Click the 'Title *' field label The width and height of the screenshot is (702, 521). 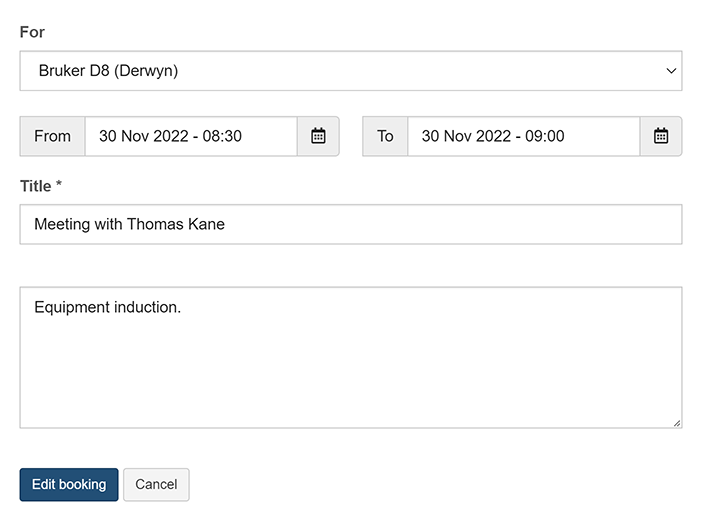point(41,186)
